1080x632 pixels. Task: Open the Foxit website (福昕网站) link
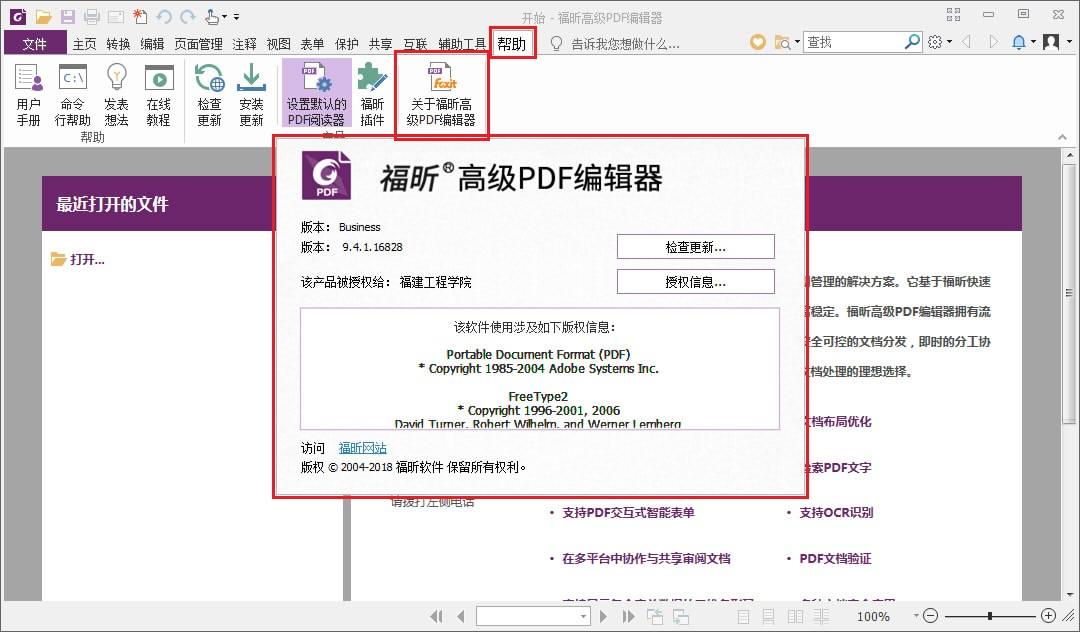(362, 448)
